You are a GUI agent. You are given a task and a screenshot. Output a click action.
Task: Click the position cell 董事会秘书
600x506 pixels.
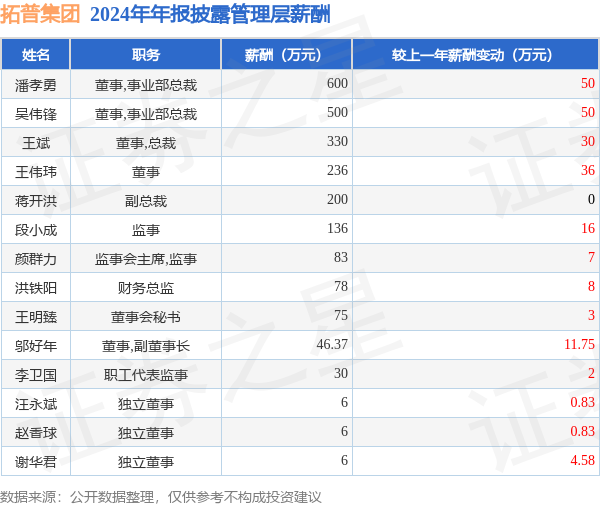tap(146, 317)
